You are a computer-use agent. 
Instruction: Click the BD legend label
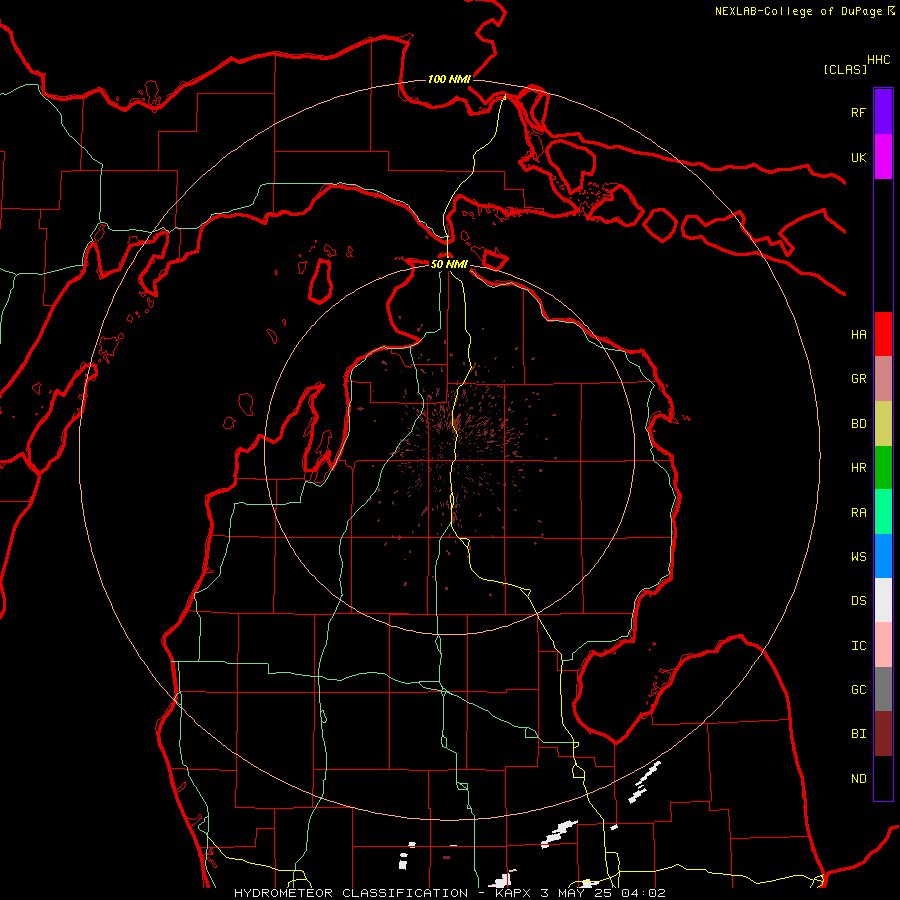tap(858, 424)
